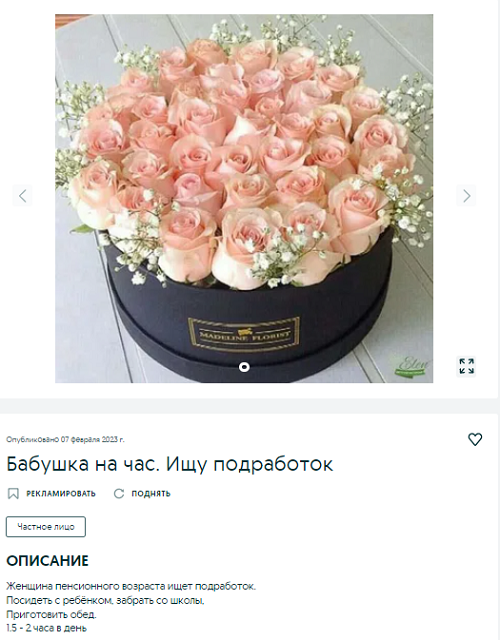Select the carousel dot indicator on photo
Screen dimensions: 500x640
(x=244, y=367)
